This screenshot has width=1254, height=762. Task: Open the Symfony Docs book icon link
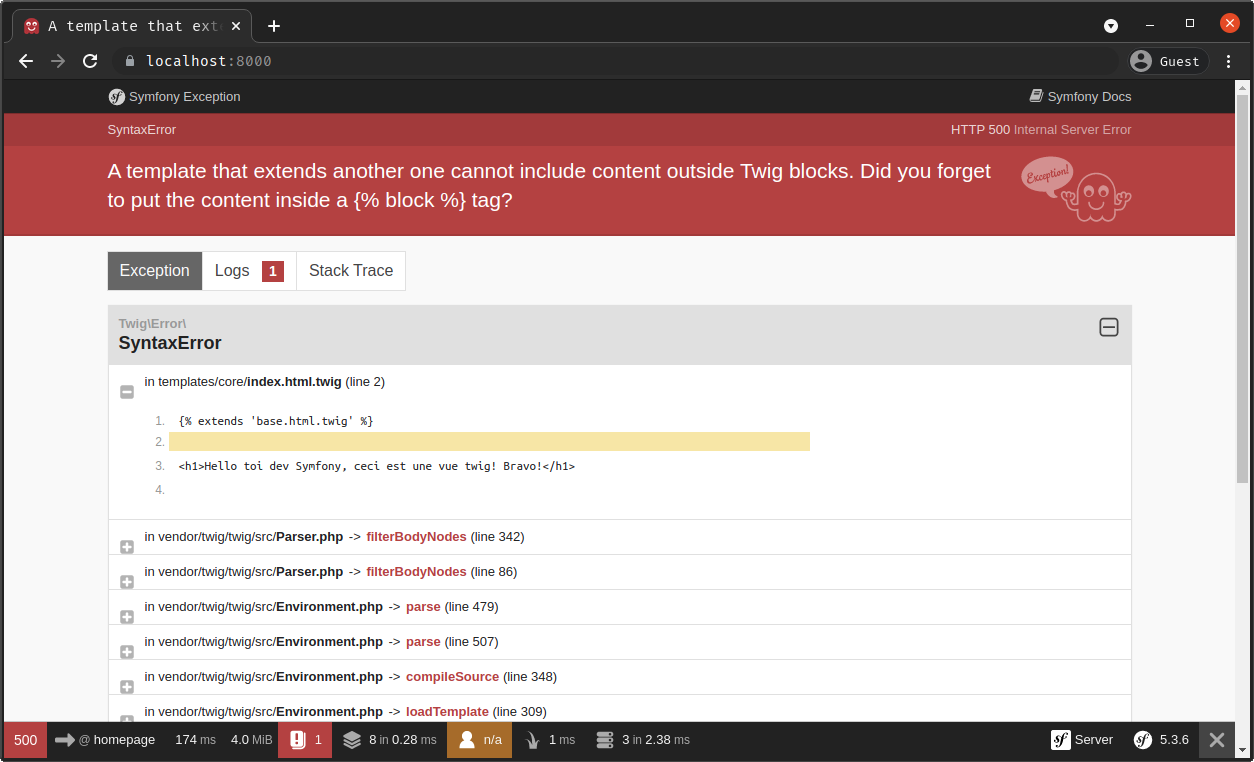tap(1036, 97)
